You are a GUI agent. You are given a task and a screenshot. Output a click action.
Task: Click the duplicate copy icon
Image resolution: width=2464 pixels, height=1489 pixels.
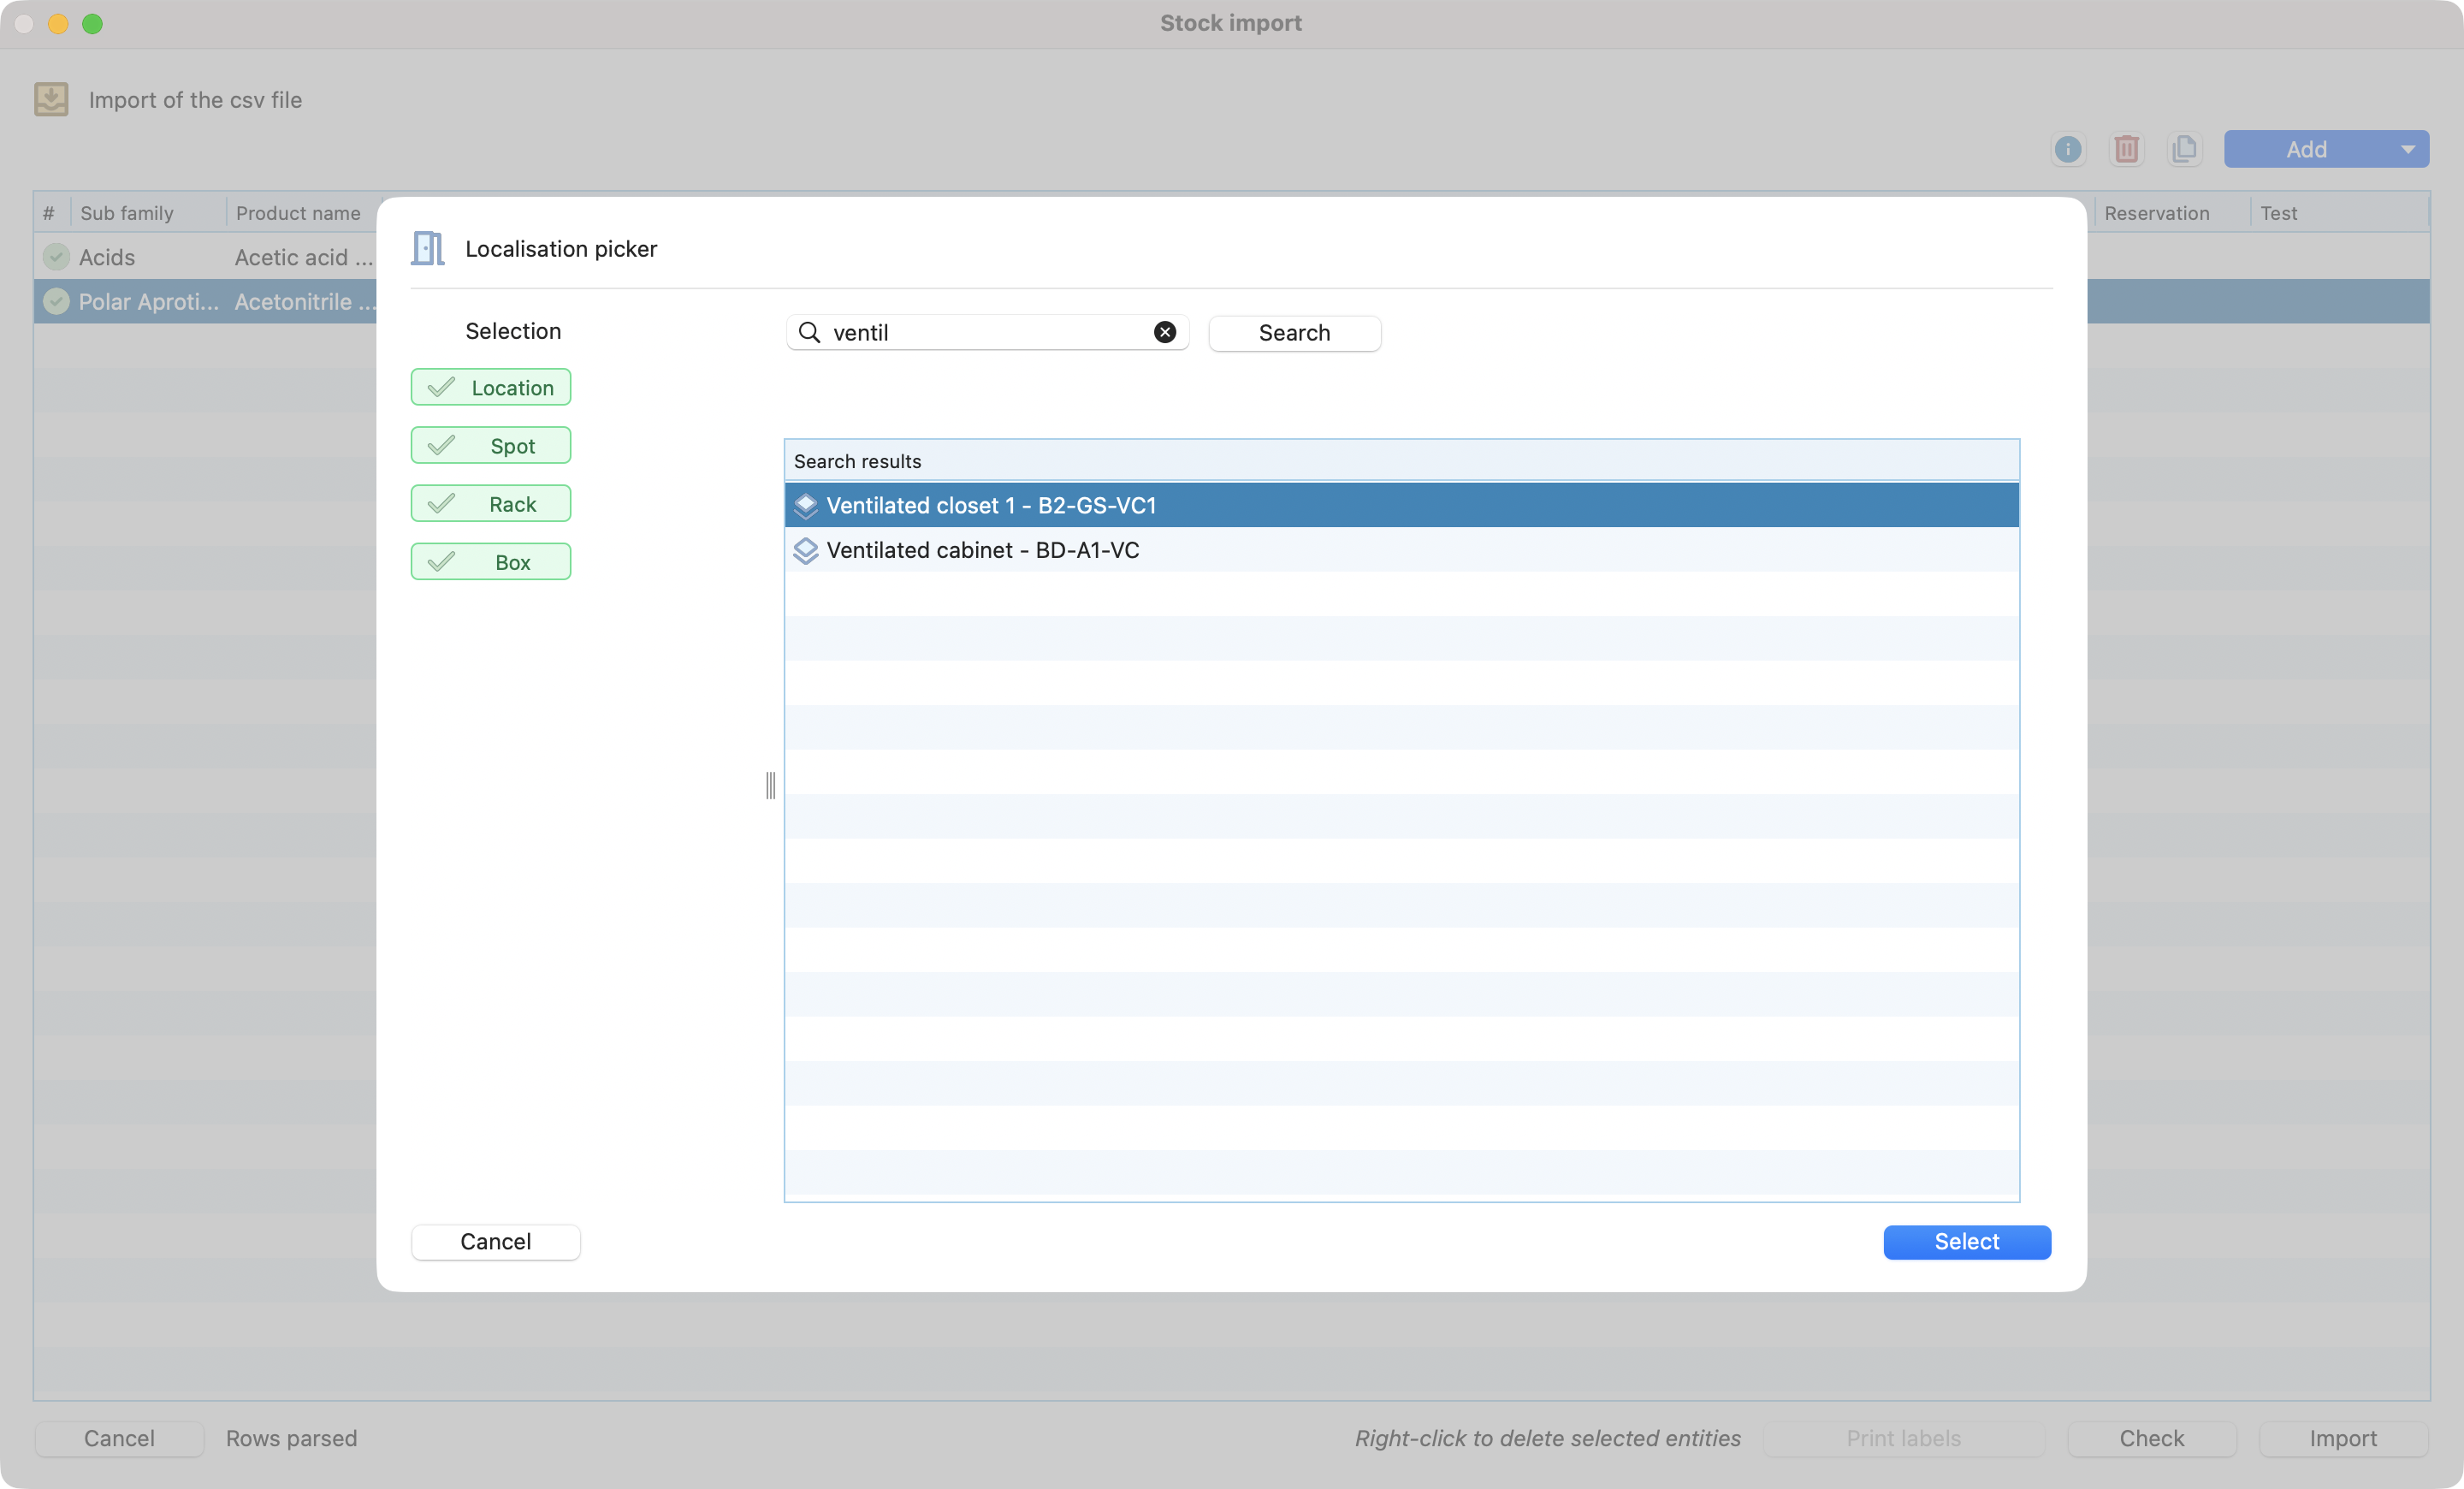(2184, 149)
